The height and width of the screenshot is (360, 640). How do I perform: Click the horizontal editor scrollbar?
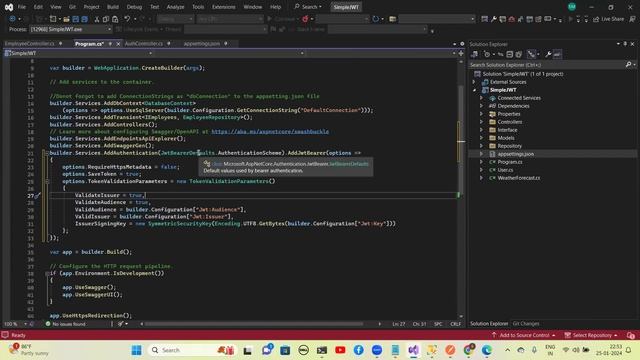(x=254, y=324)
